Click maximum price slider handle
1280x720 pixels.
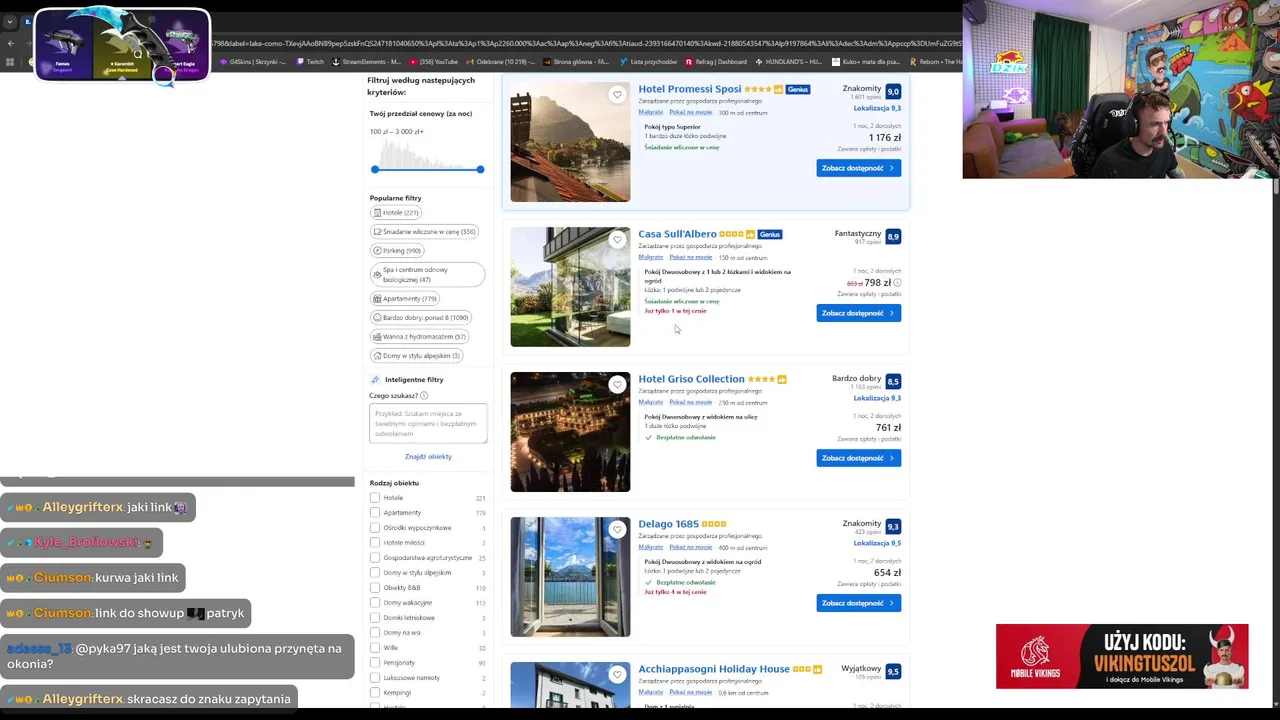(480, 169)
